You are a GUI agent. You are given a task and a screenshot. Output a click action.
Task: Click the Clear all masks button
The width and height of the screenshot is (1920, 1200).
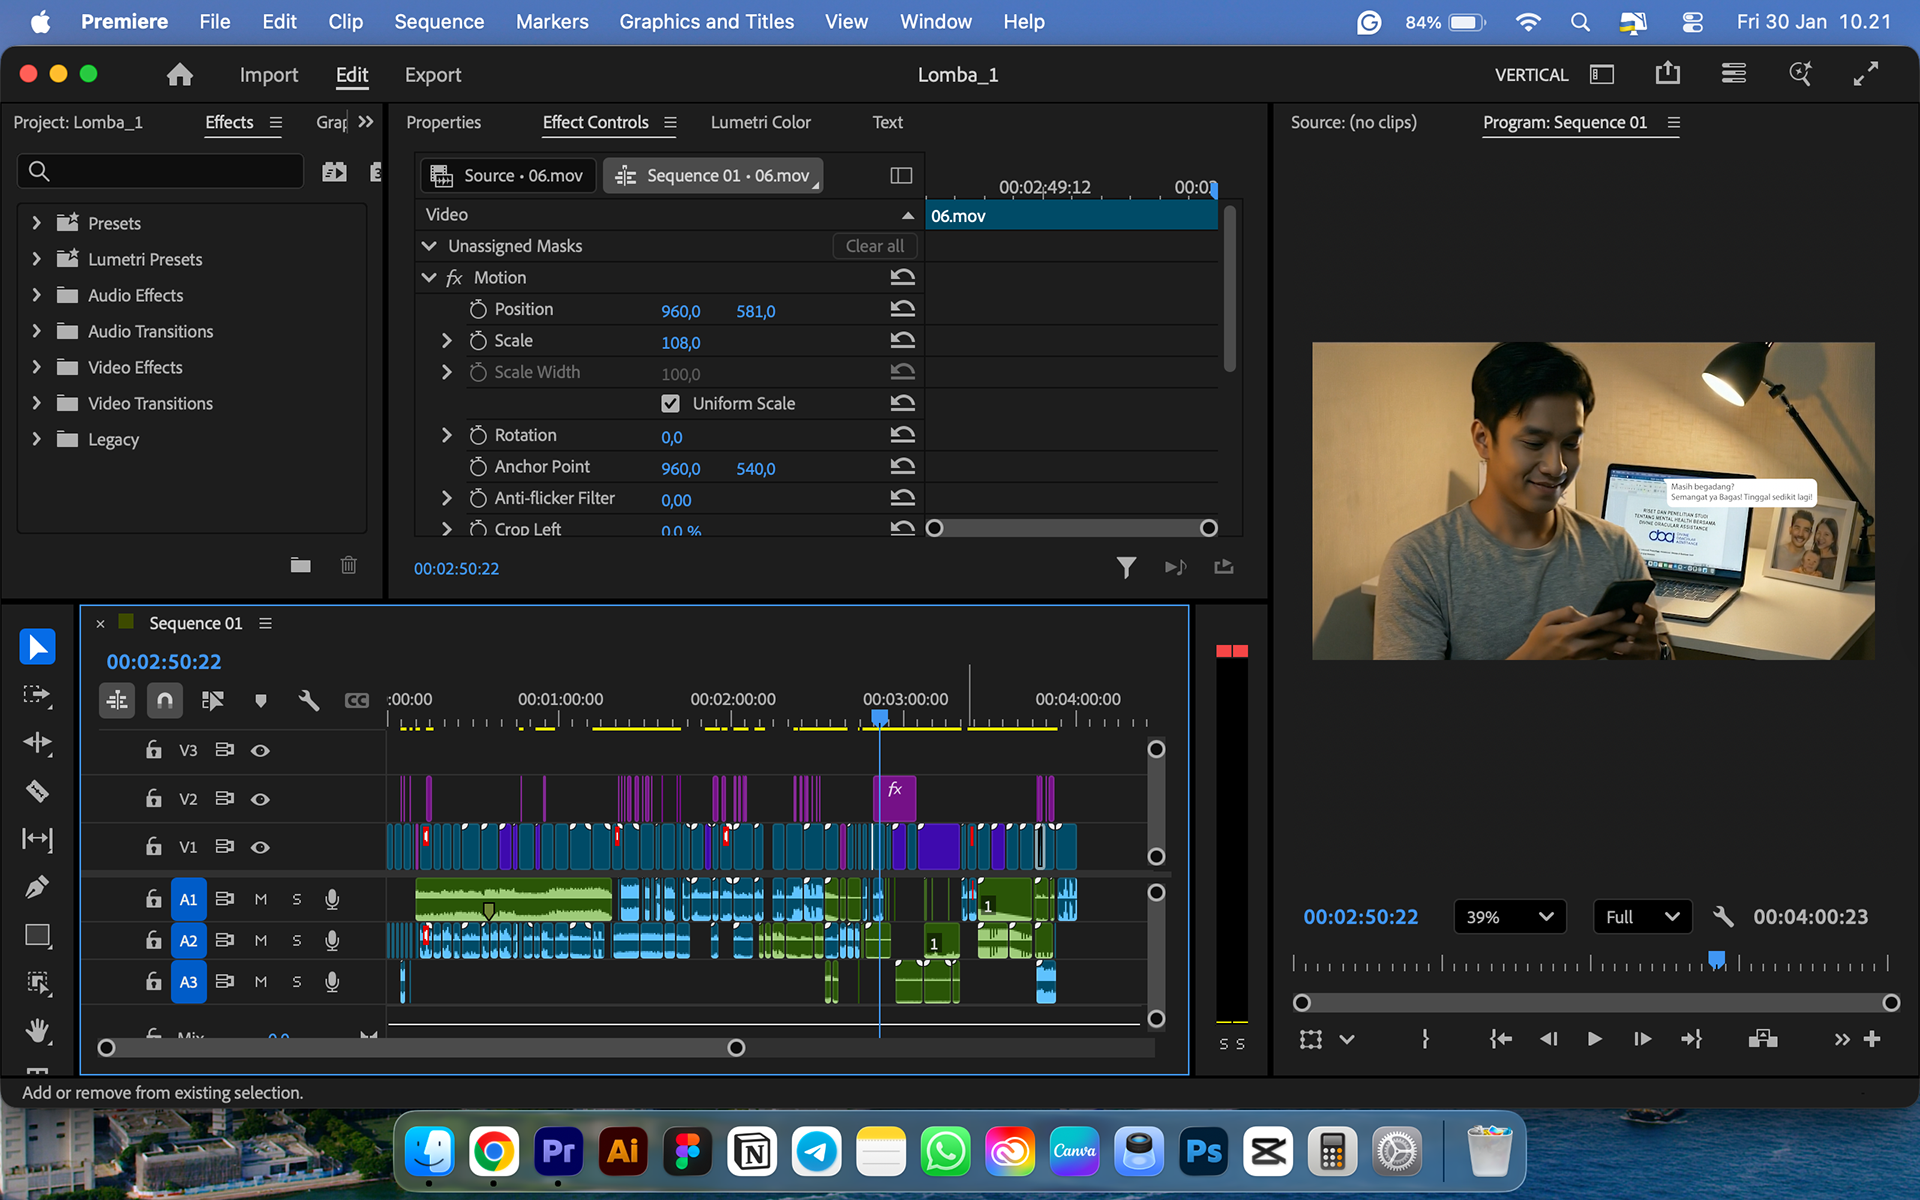[x=874, y=246]
